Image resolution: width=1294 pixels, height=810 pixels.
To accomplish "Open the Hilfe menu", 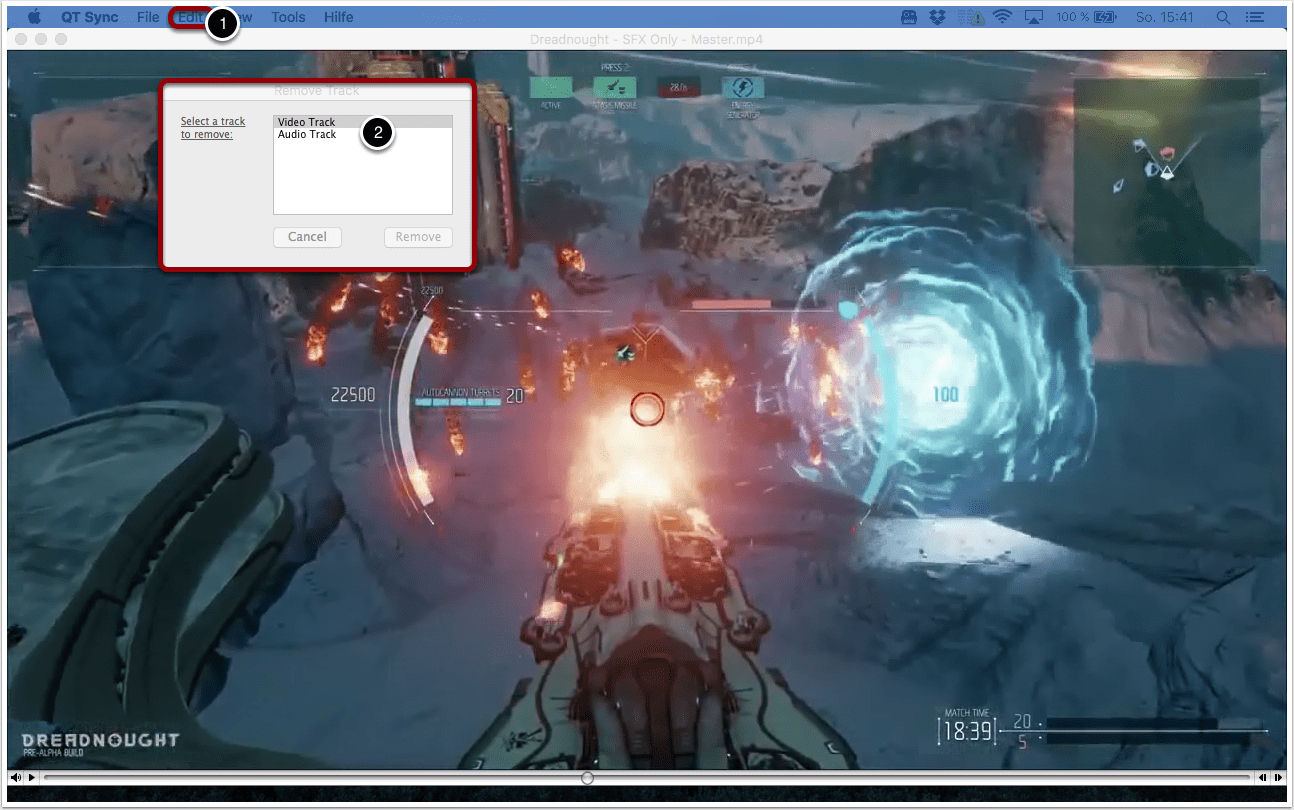I will (339, 17).
